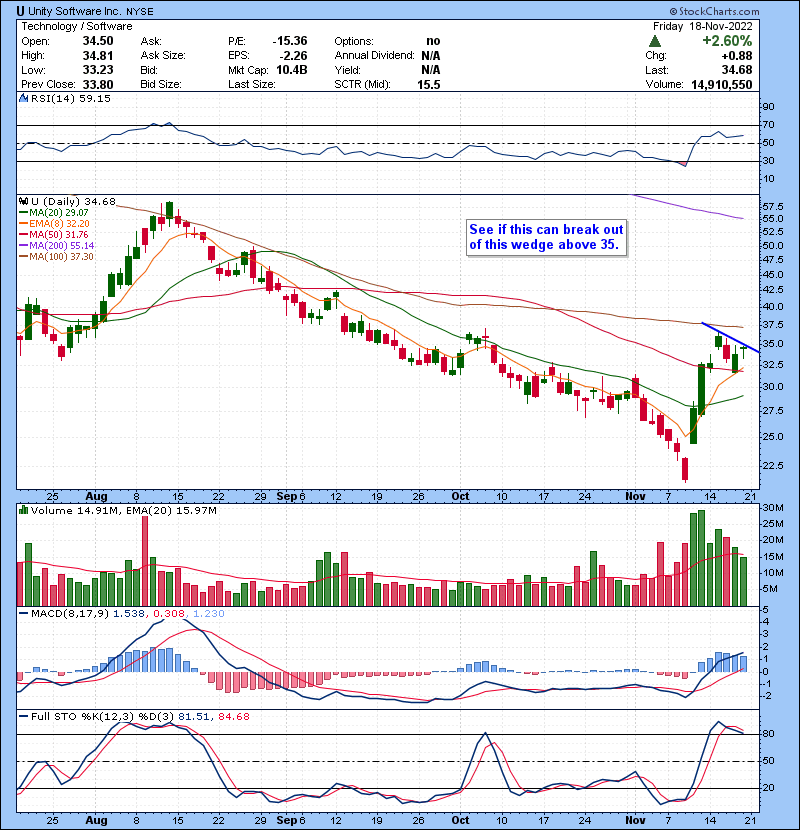Viewport: 800px width, 830px height.
Task: Click the MACD(8,17,9) indicator label
Action: point(70,614)
